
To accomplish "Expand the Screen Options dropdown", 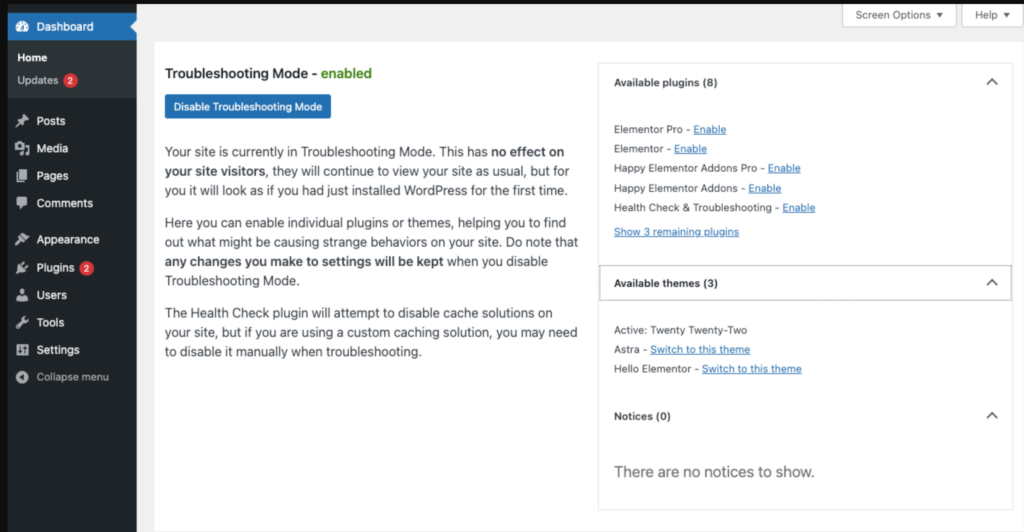I will pos(899,15).
